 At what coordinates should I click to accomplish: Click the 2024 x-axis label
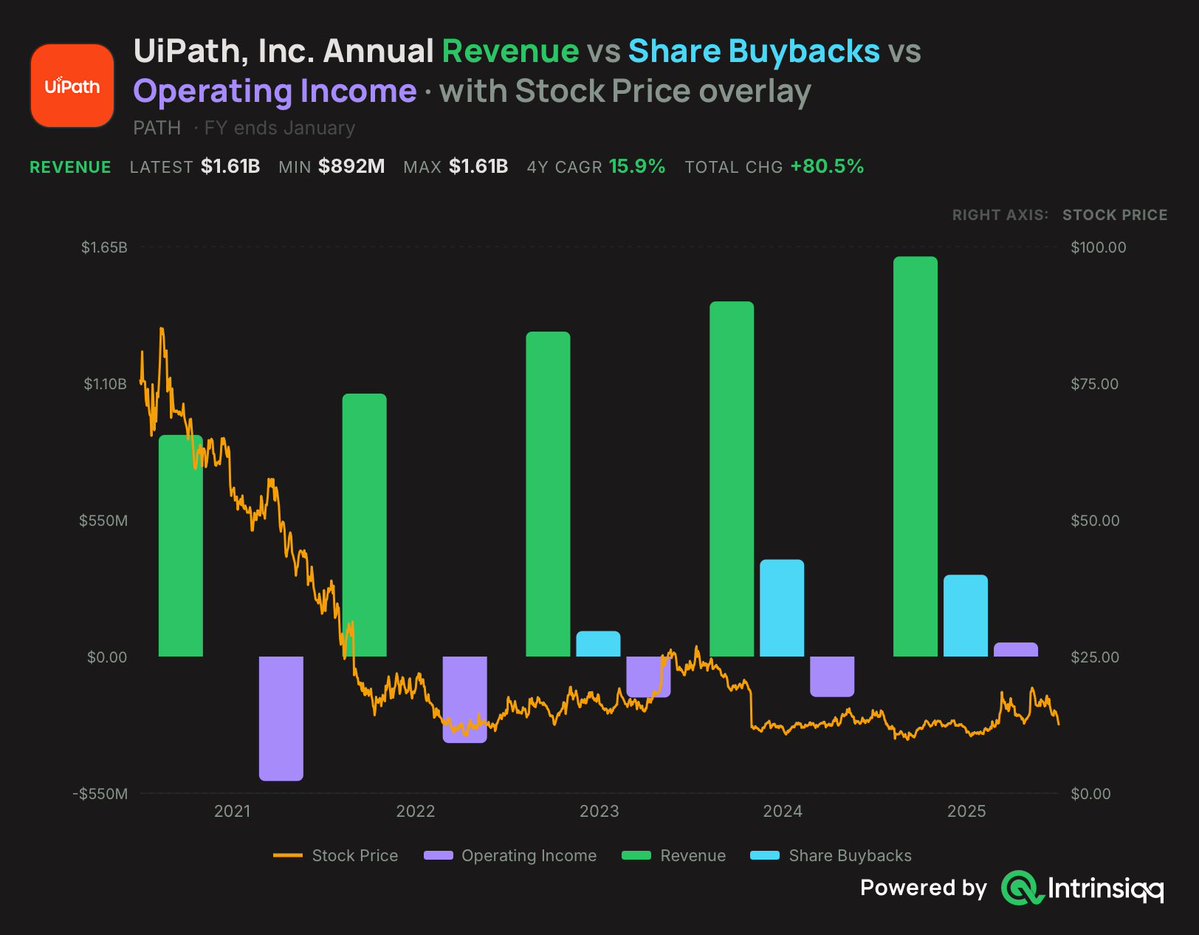[x=782, y=811]
